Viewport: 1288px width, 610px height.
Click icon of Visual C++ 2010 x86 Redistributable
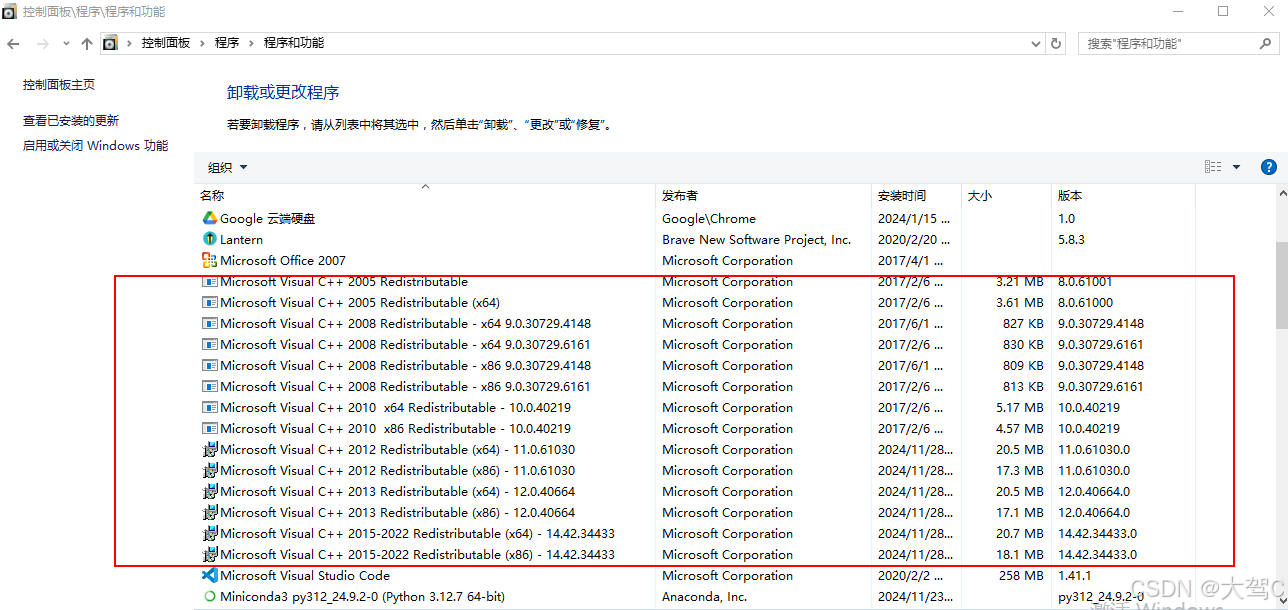(x=210, y=428)
